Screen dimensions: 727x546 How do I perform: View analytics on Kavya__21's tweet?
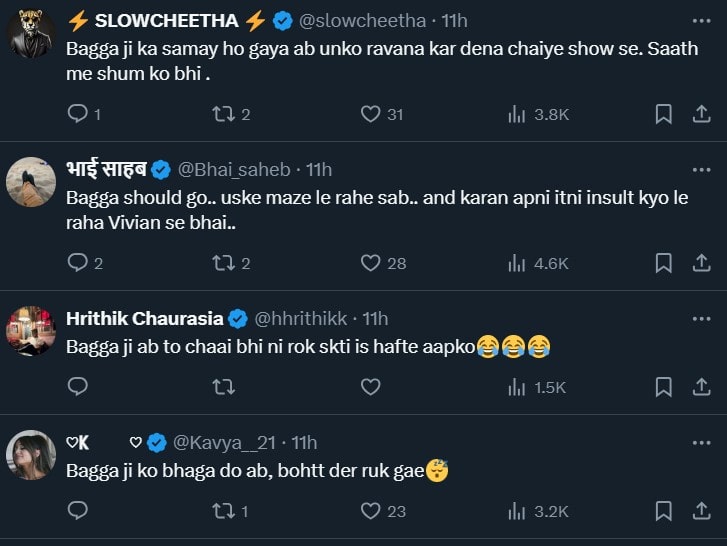point(517,511)
